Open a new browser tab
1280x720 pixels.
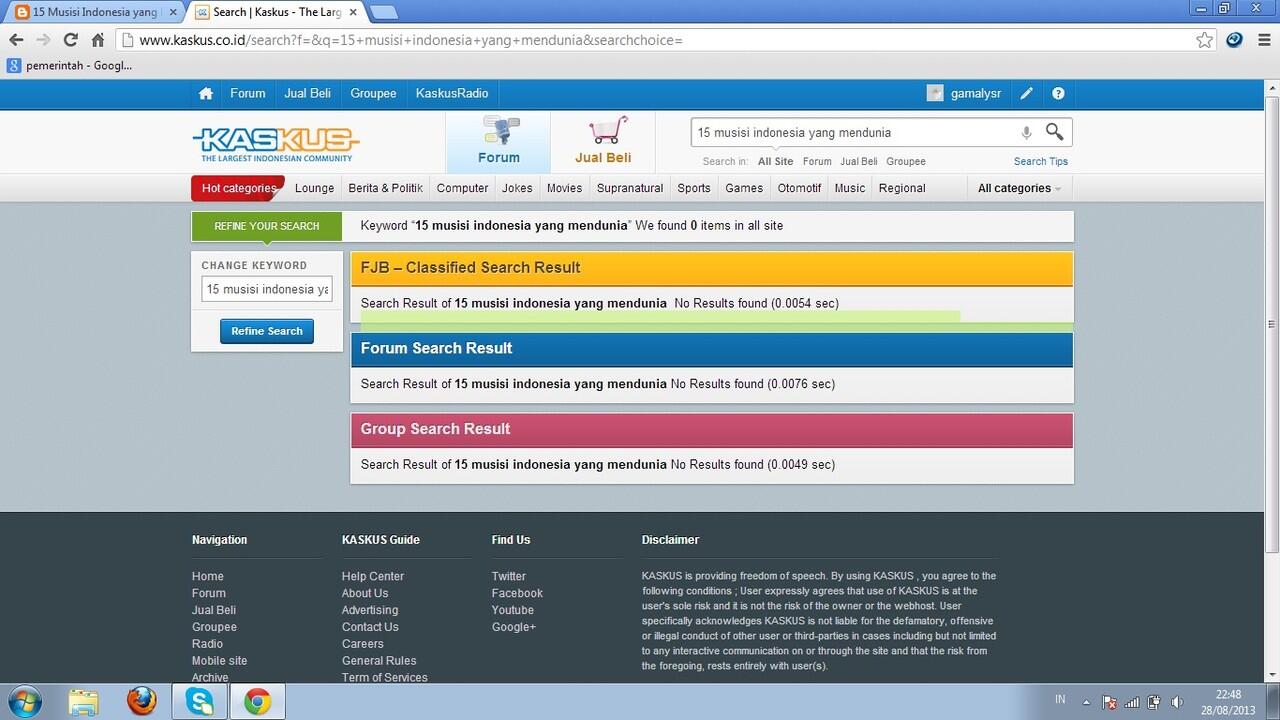pos(384,12)
